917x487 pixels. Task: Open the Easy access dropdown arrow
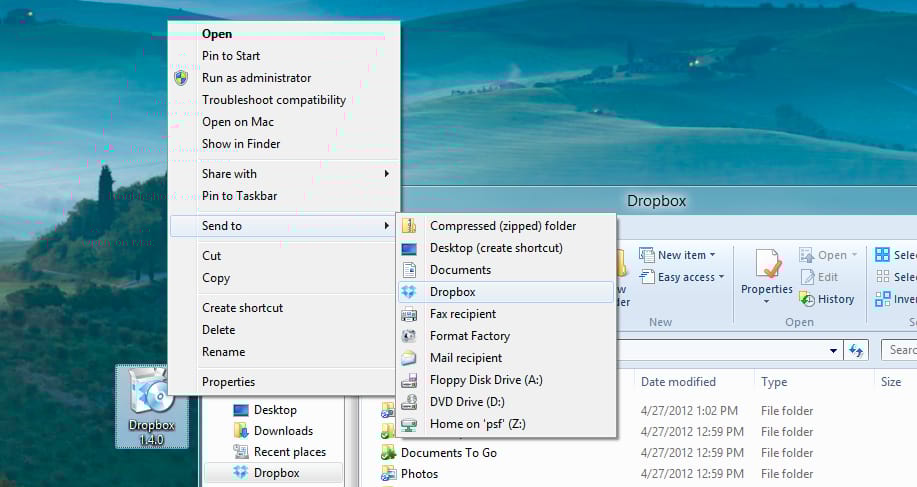click(x=721, y=277)
